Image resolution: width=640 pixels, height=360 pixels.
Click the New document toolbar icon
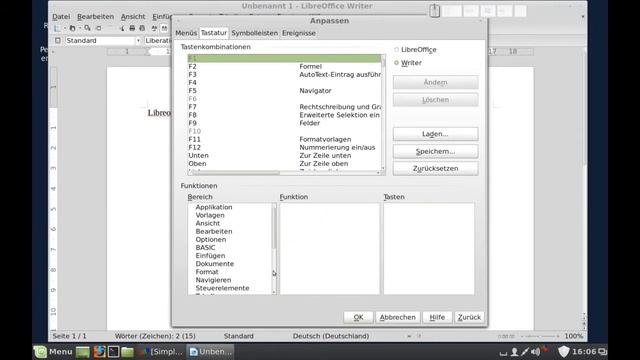pyautogui.click(x=58, y=28)
